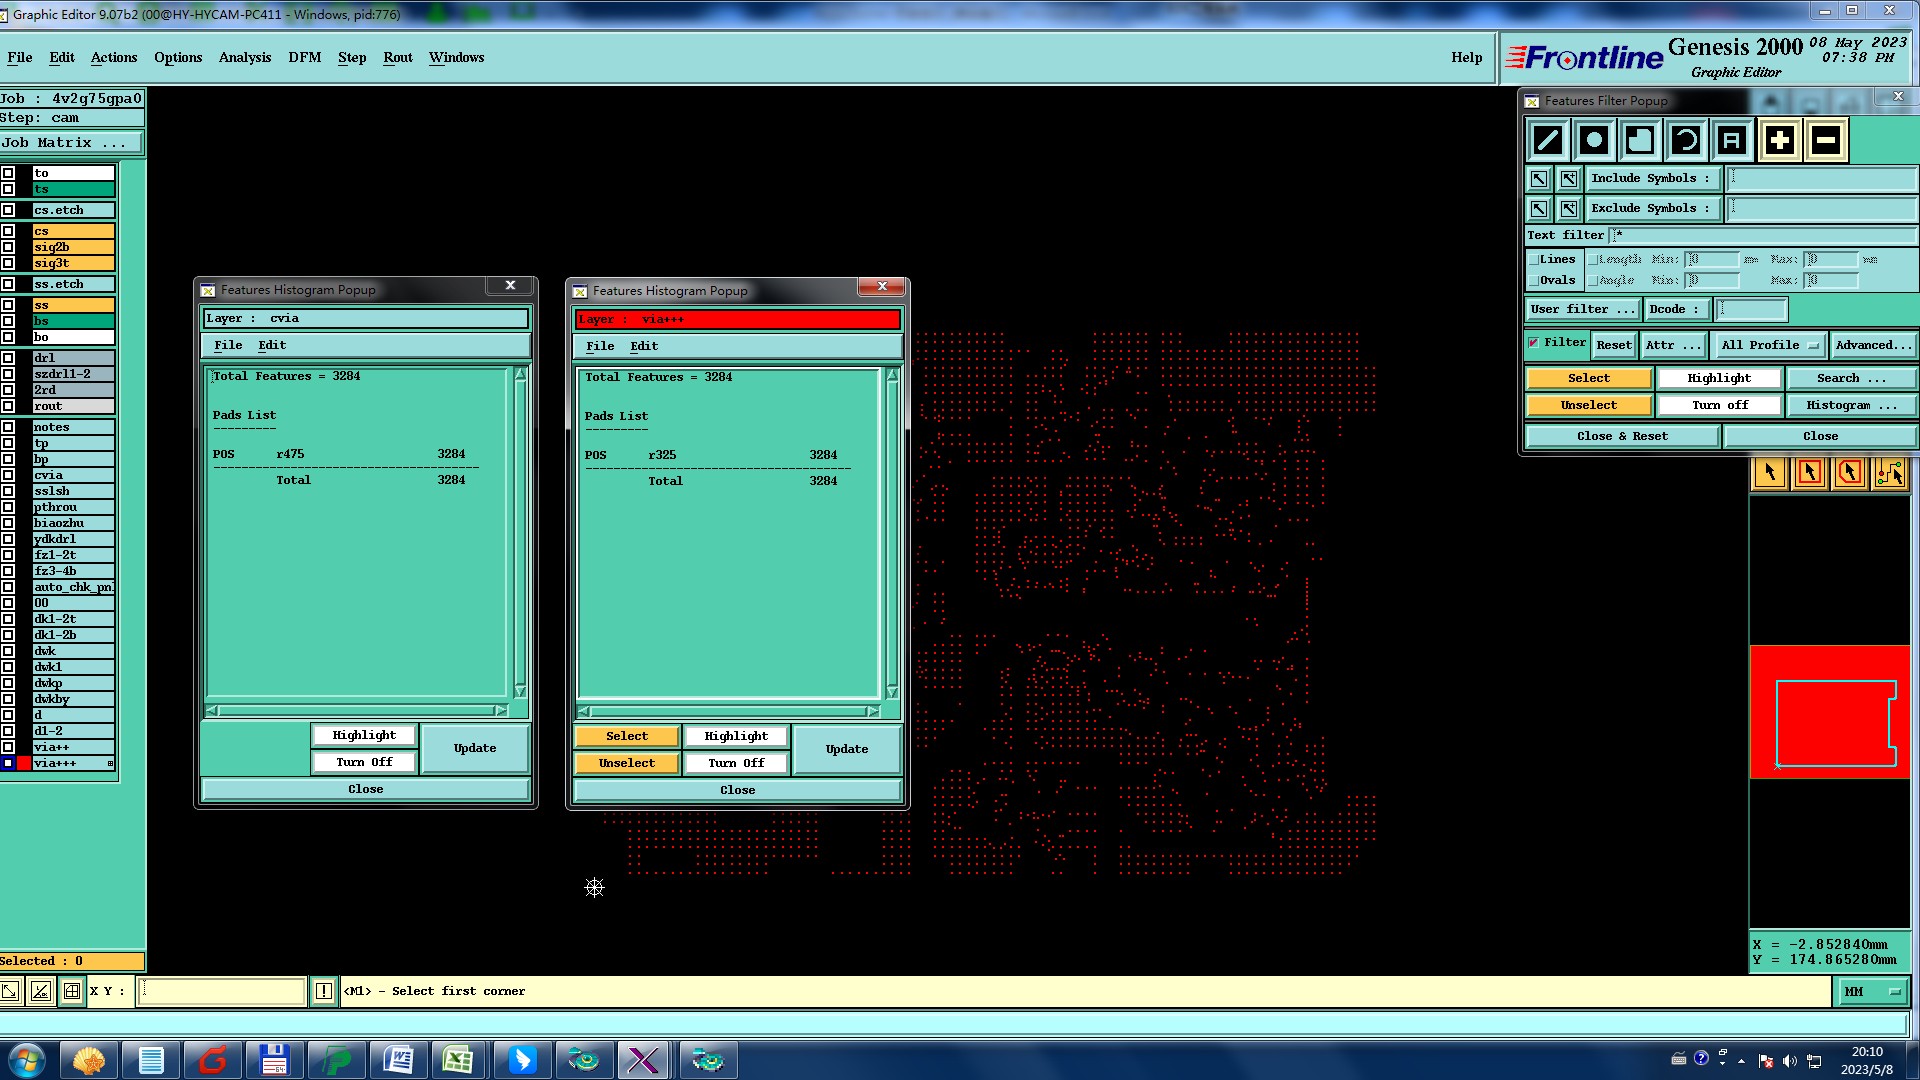The image size is (1920, 1080).
Task: Click Highlight in the cvia Histogram popup
Action: point(364,736)
